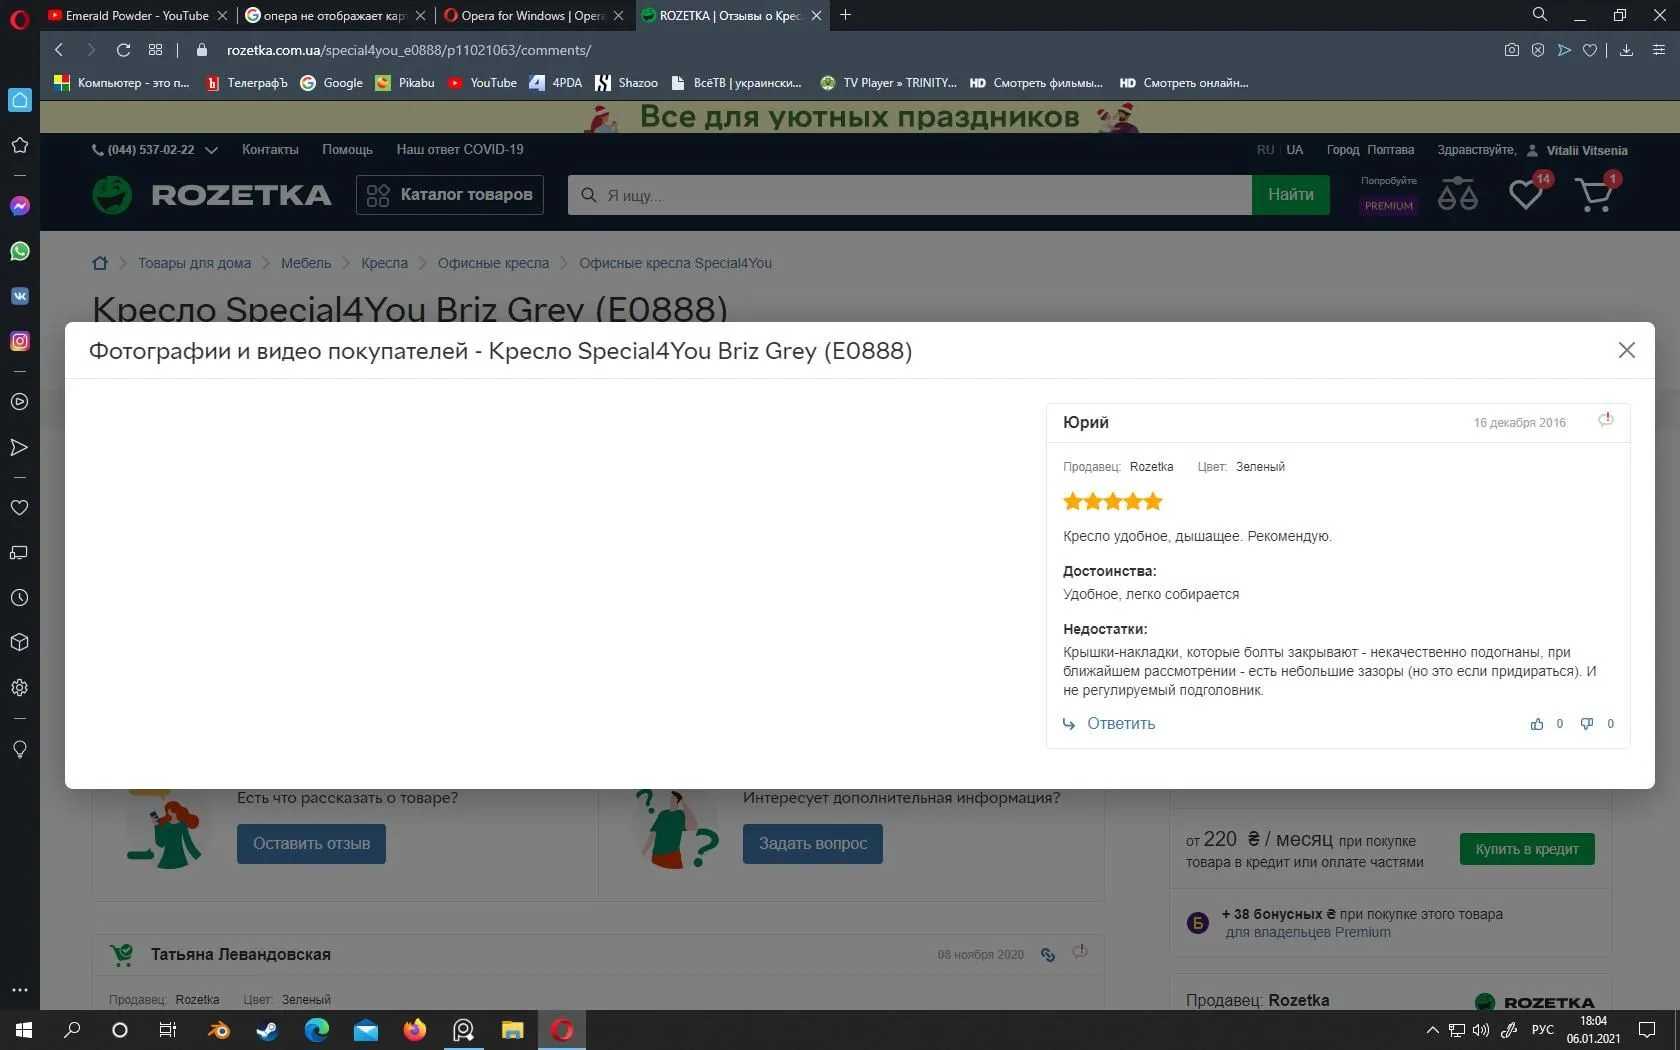Reload the Rozetka page
Screen dimensions: 1680x1050
[x=123, y=50]
